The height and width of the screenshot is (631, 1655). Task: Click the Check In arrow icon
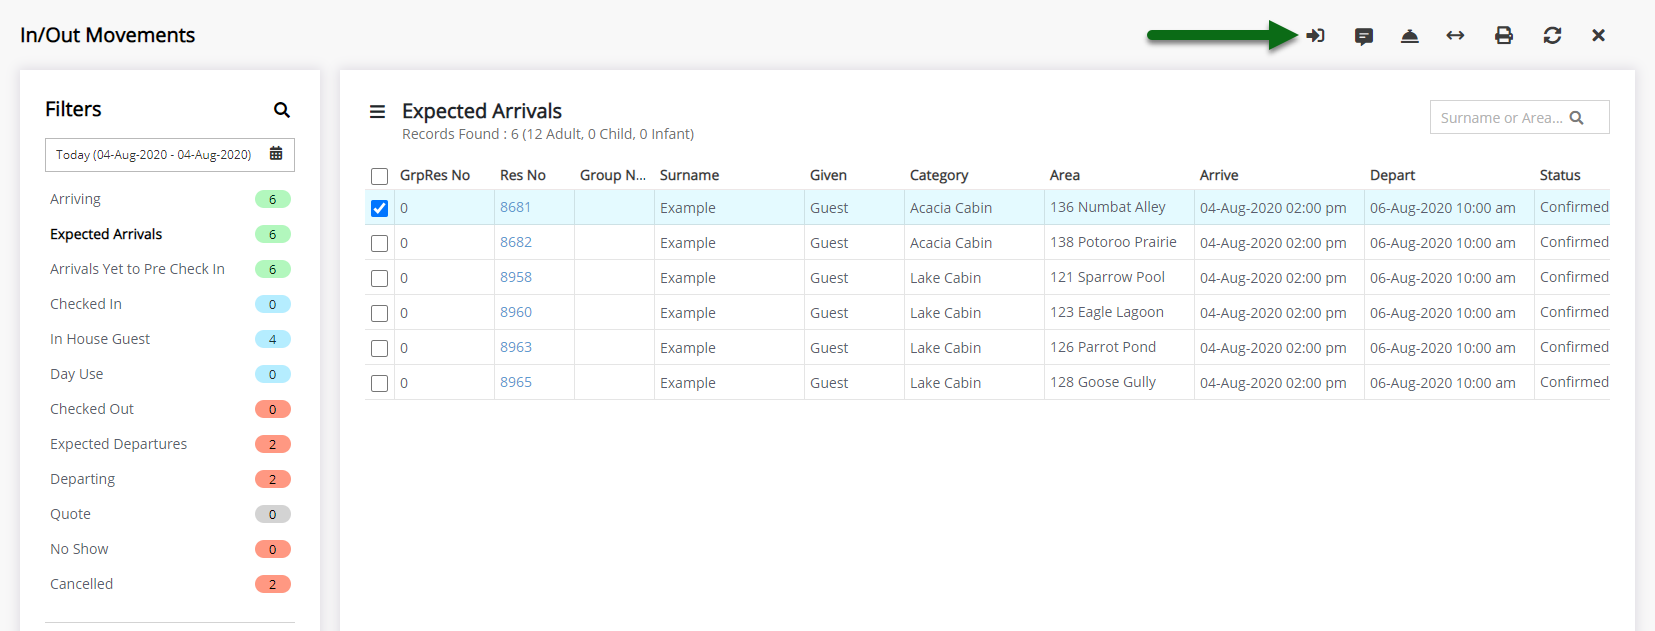pos(1315,36)
